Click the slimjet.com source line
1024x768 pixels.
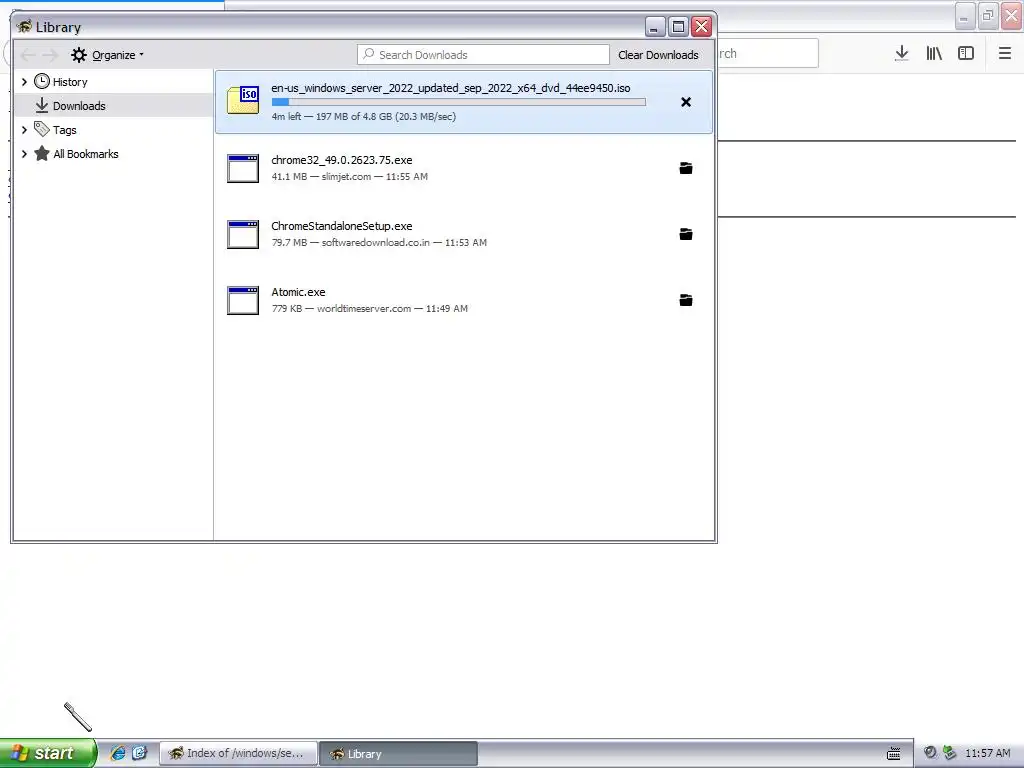(x=349, y=176)
